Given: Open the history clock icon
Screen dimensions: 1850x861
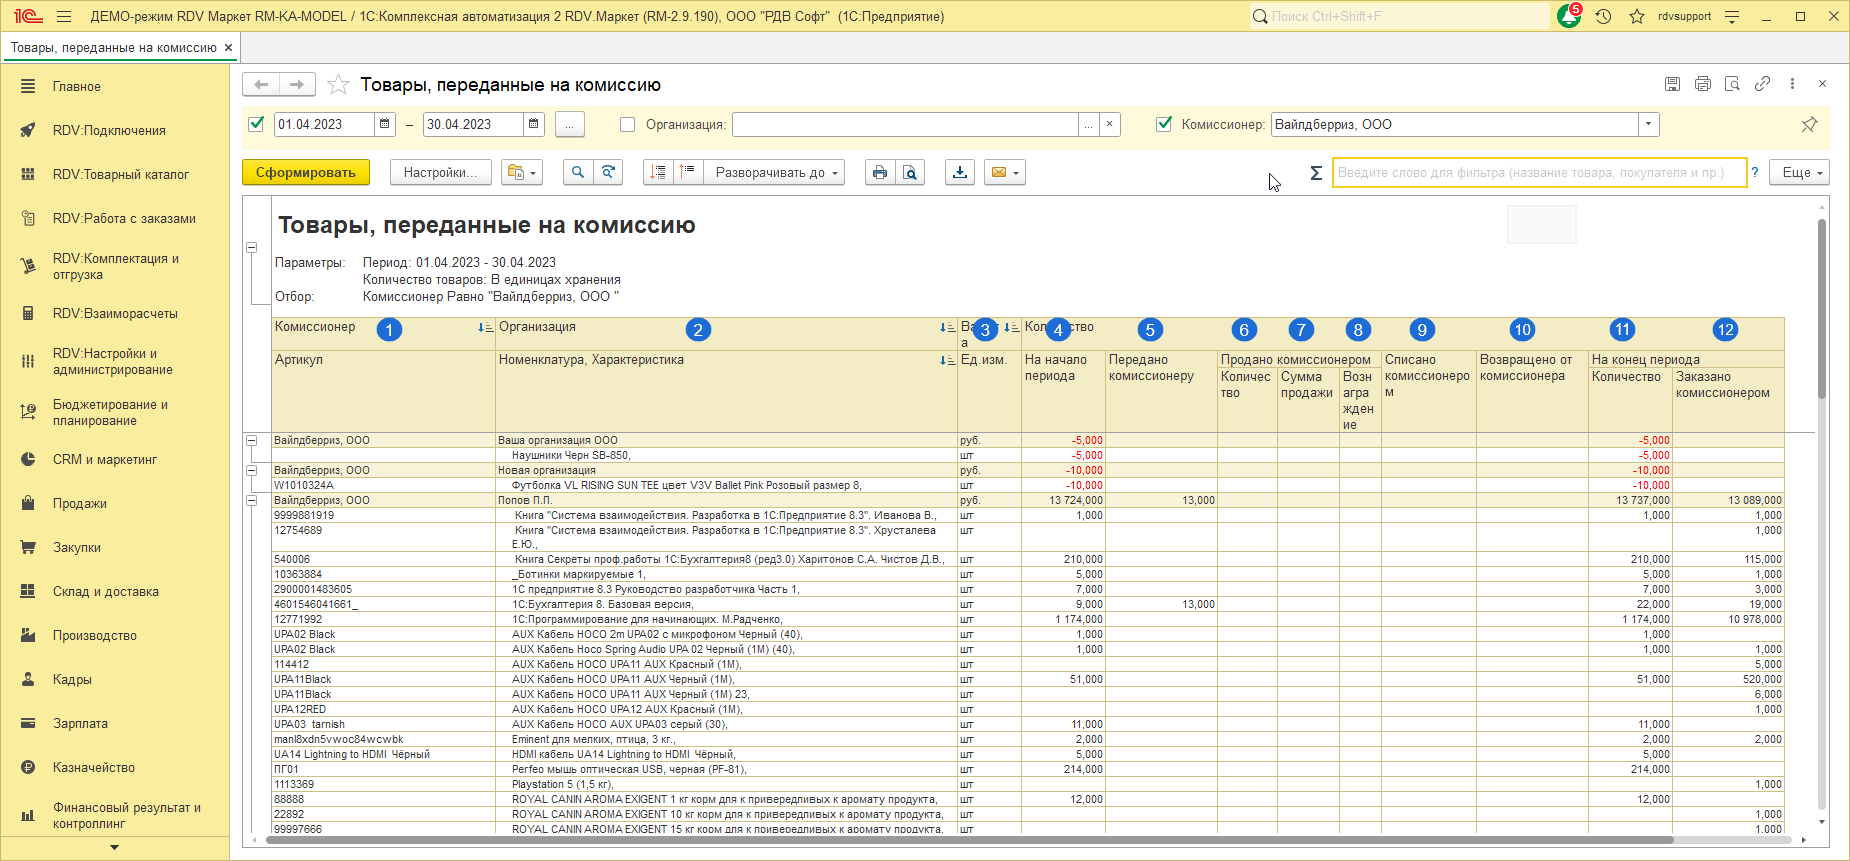Looking at the screenshot, I should point(1603,16).
